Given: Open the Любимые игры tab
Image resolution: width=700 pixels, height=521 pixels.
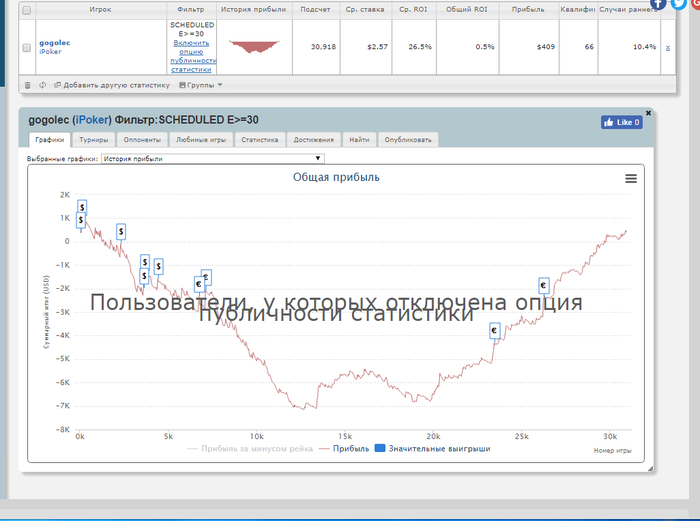Looking at the screenshot, I should (x=200, y=140).
